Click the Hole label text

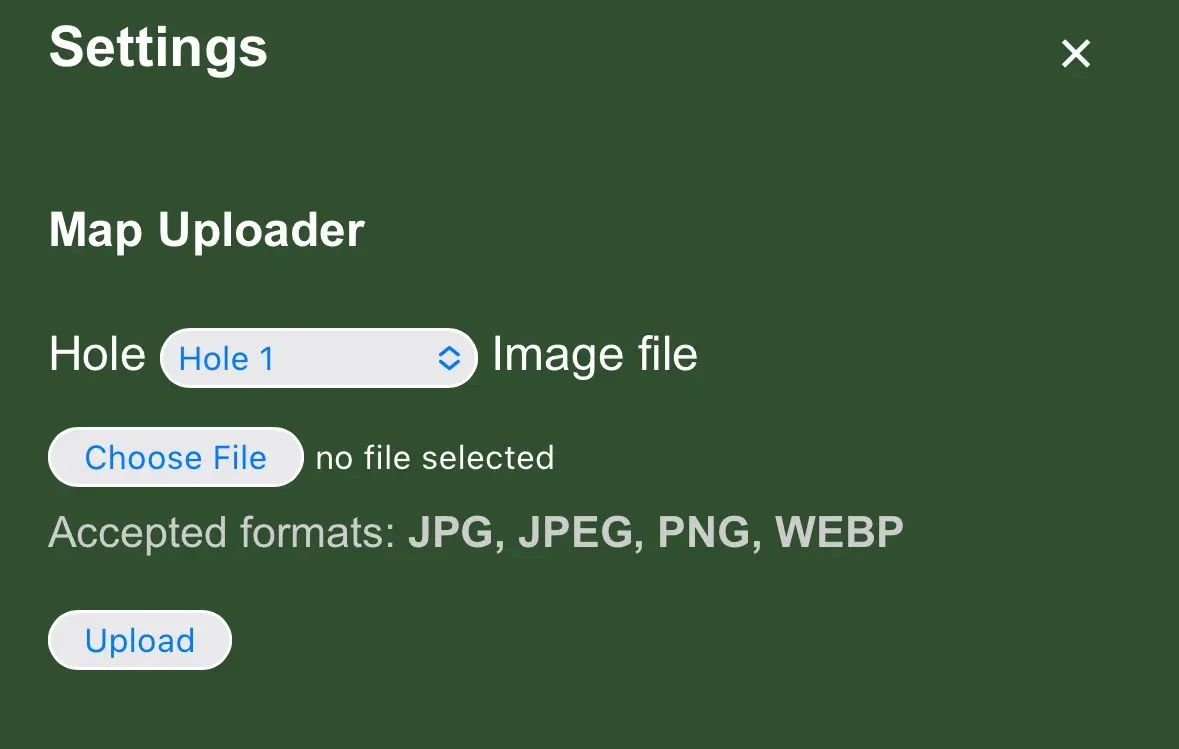click(x=97, y=354)
